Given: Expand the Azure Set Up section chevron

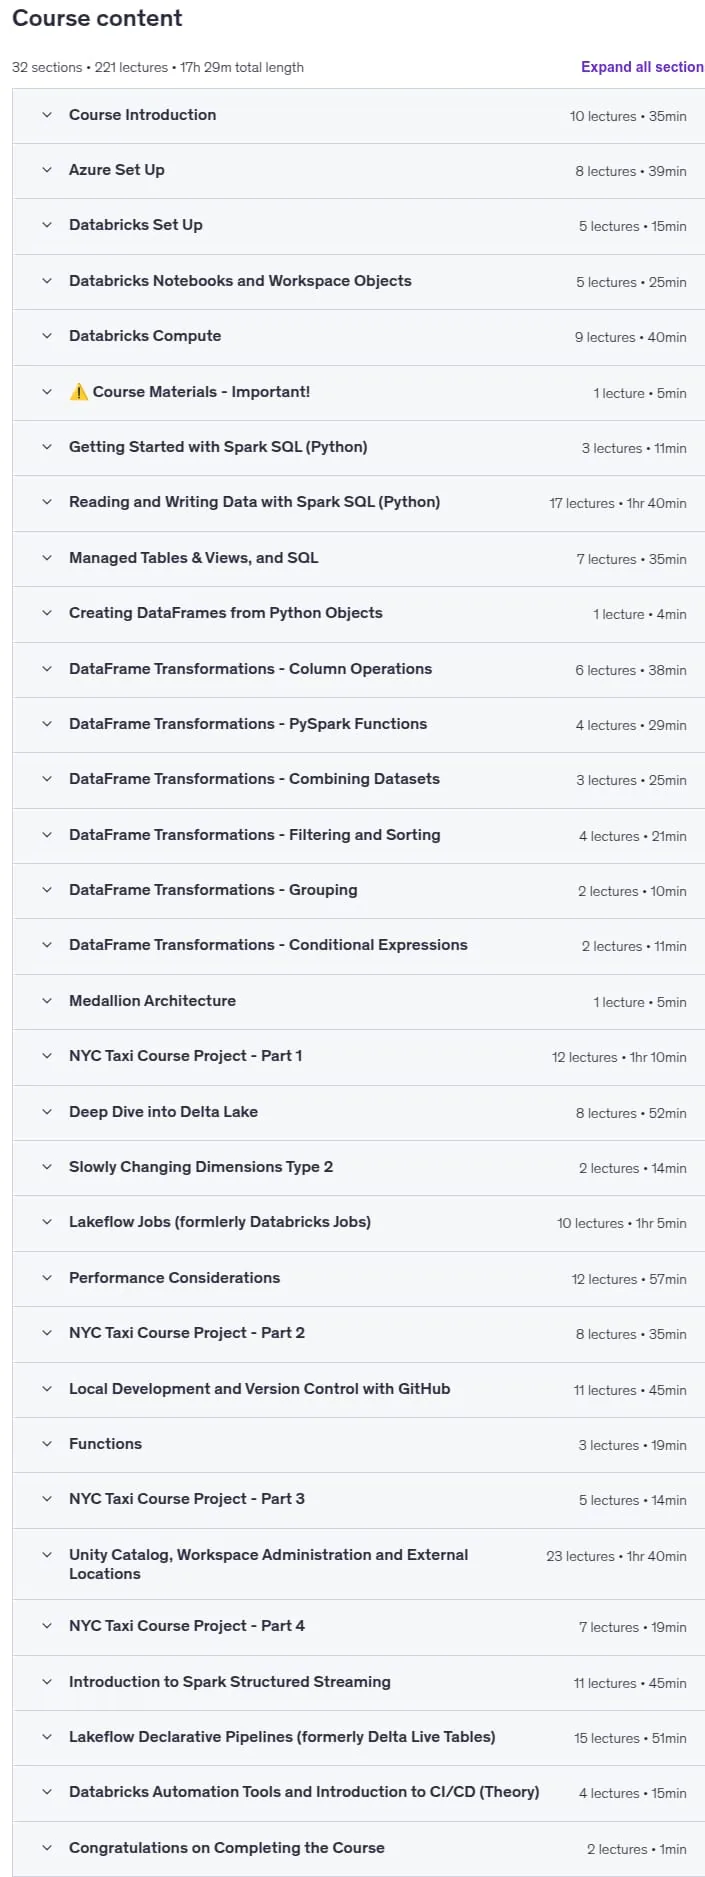Looking at the screenshot, I should (x=47, y=170).
